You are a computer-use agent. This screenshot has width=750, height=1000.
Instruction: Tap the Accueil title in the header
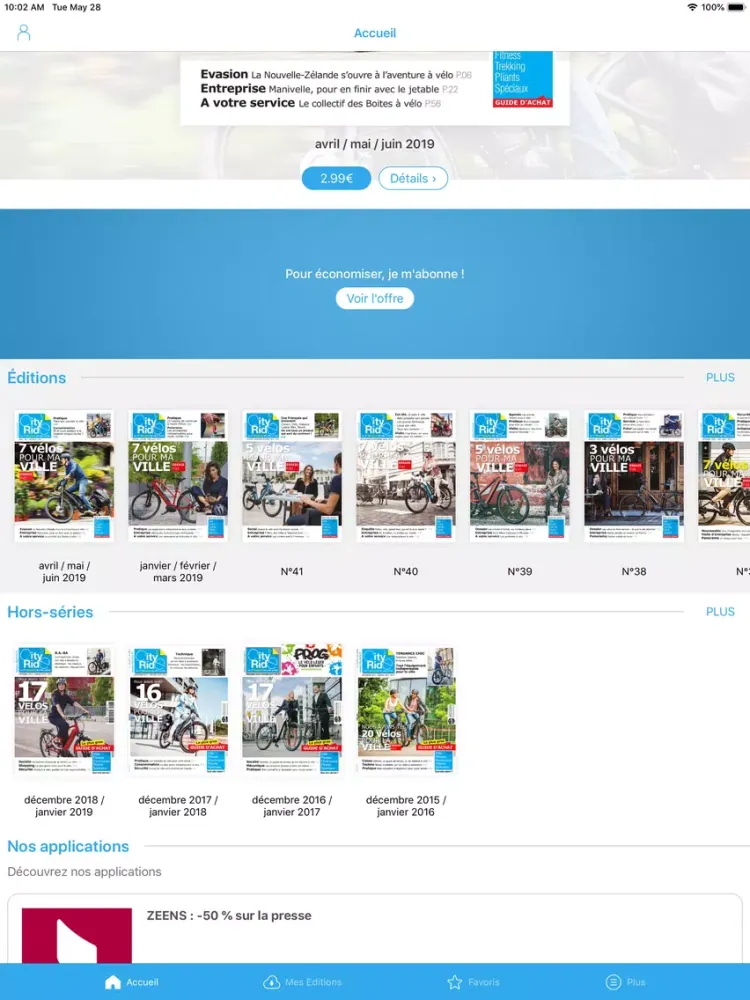(375, 33)
